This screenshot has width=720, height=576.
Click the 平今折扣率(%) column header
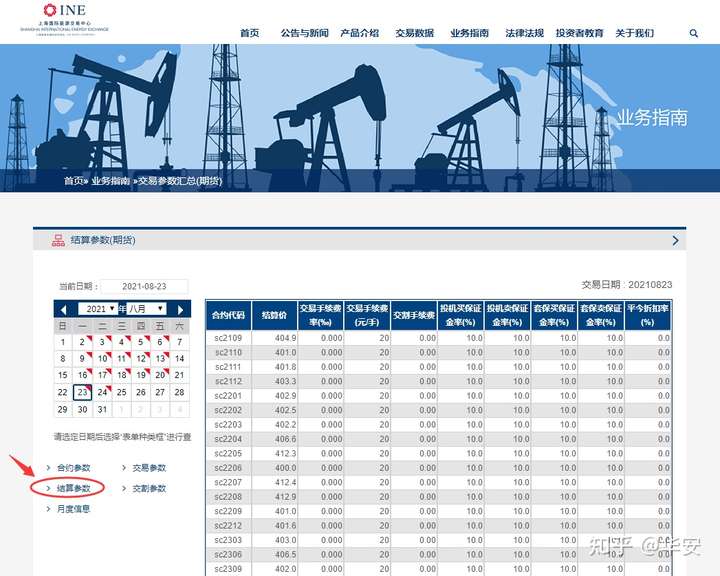[647, 315]
